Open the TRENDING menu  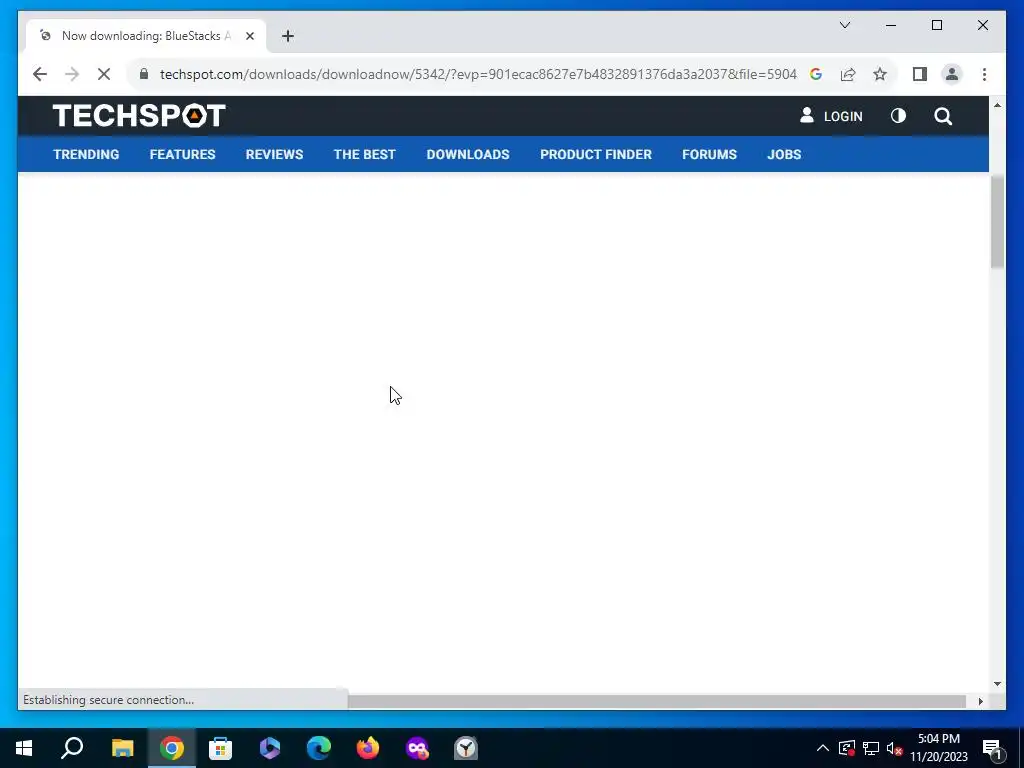pos(86,154)
